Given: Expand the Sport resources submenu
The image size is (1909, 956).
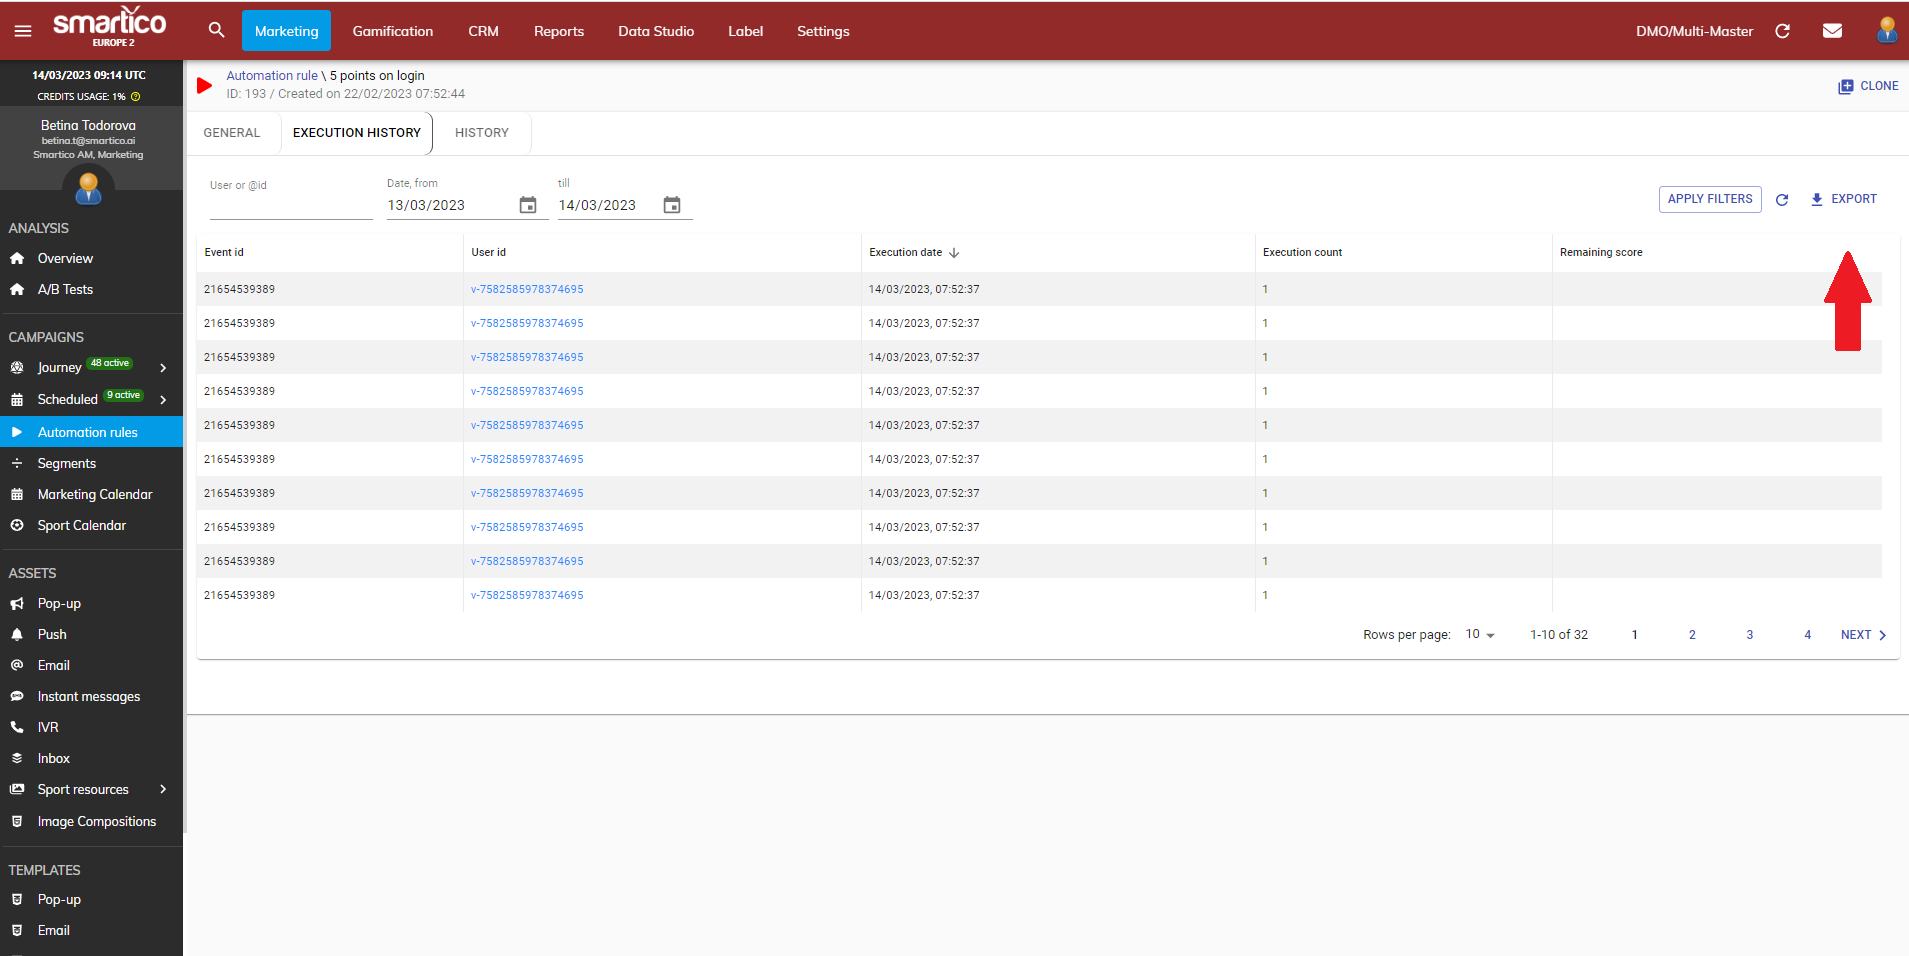Looking at the screenshot, I should coord(163,790).
